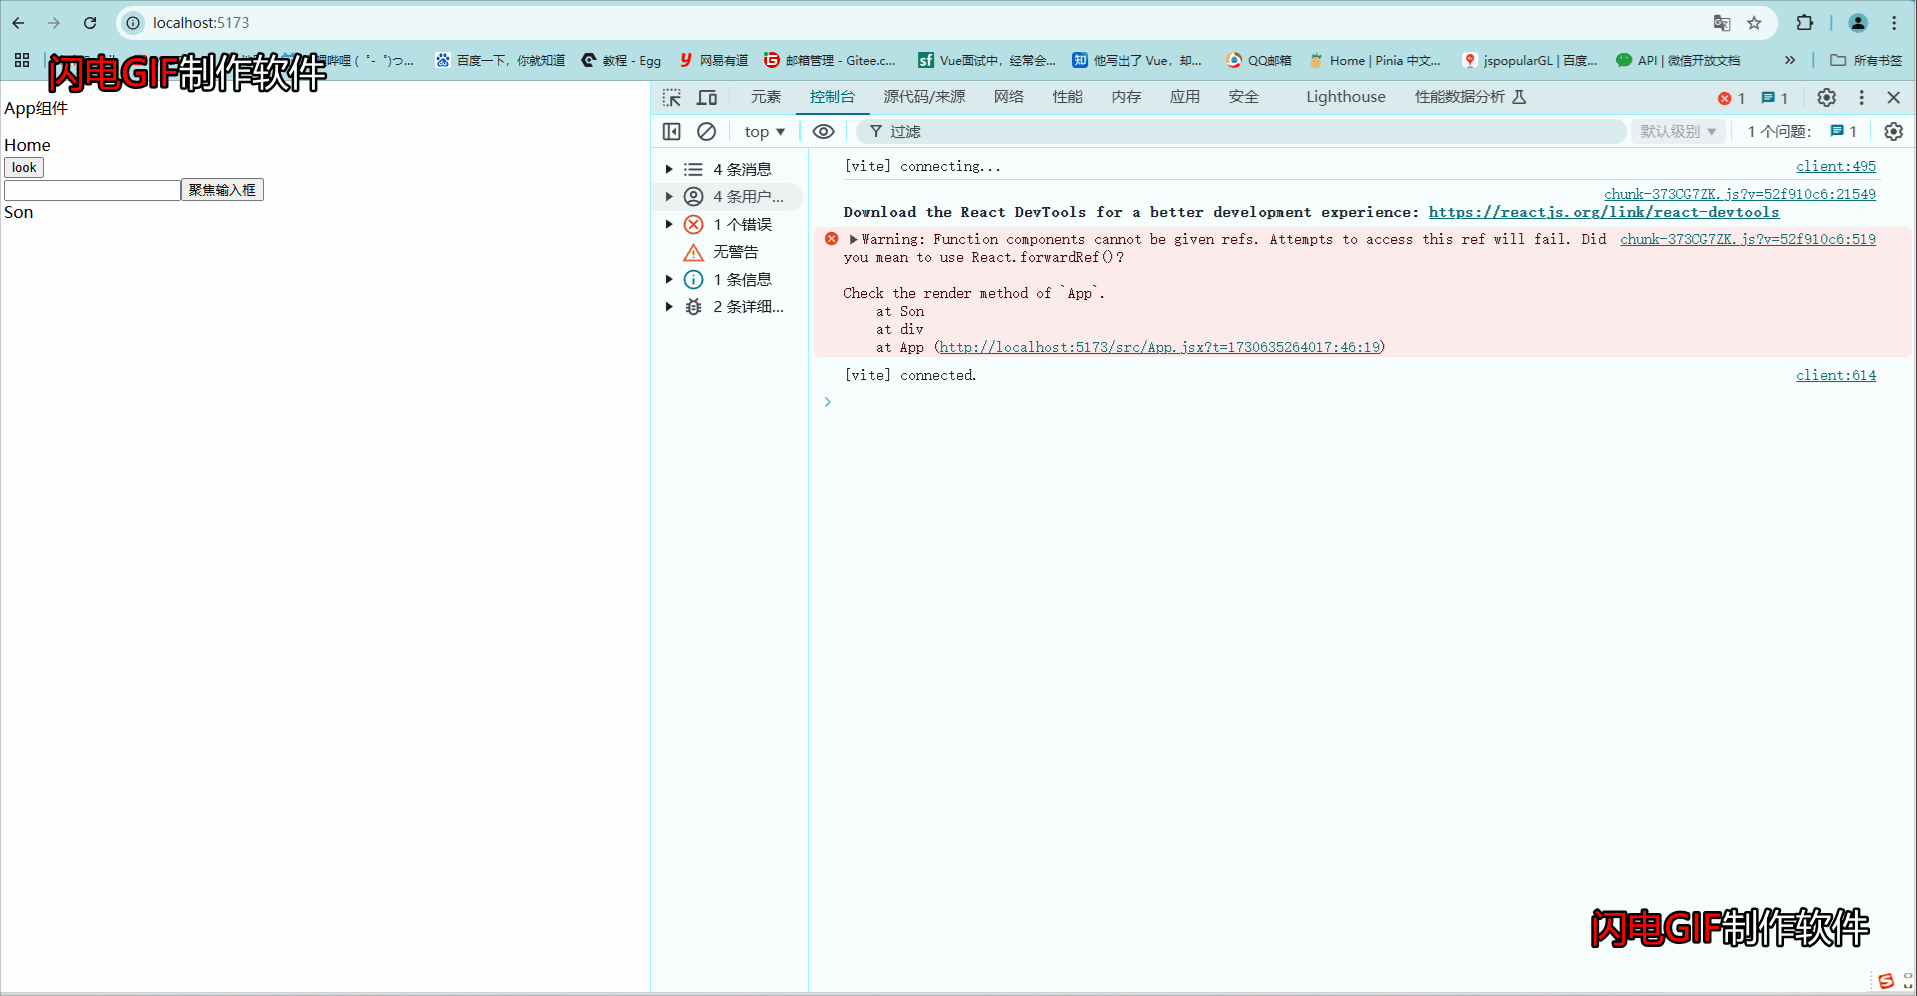This screenshot has height=996, width=1917.
Task: View site information for localhost
Action: tap(133, 23)
